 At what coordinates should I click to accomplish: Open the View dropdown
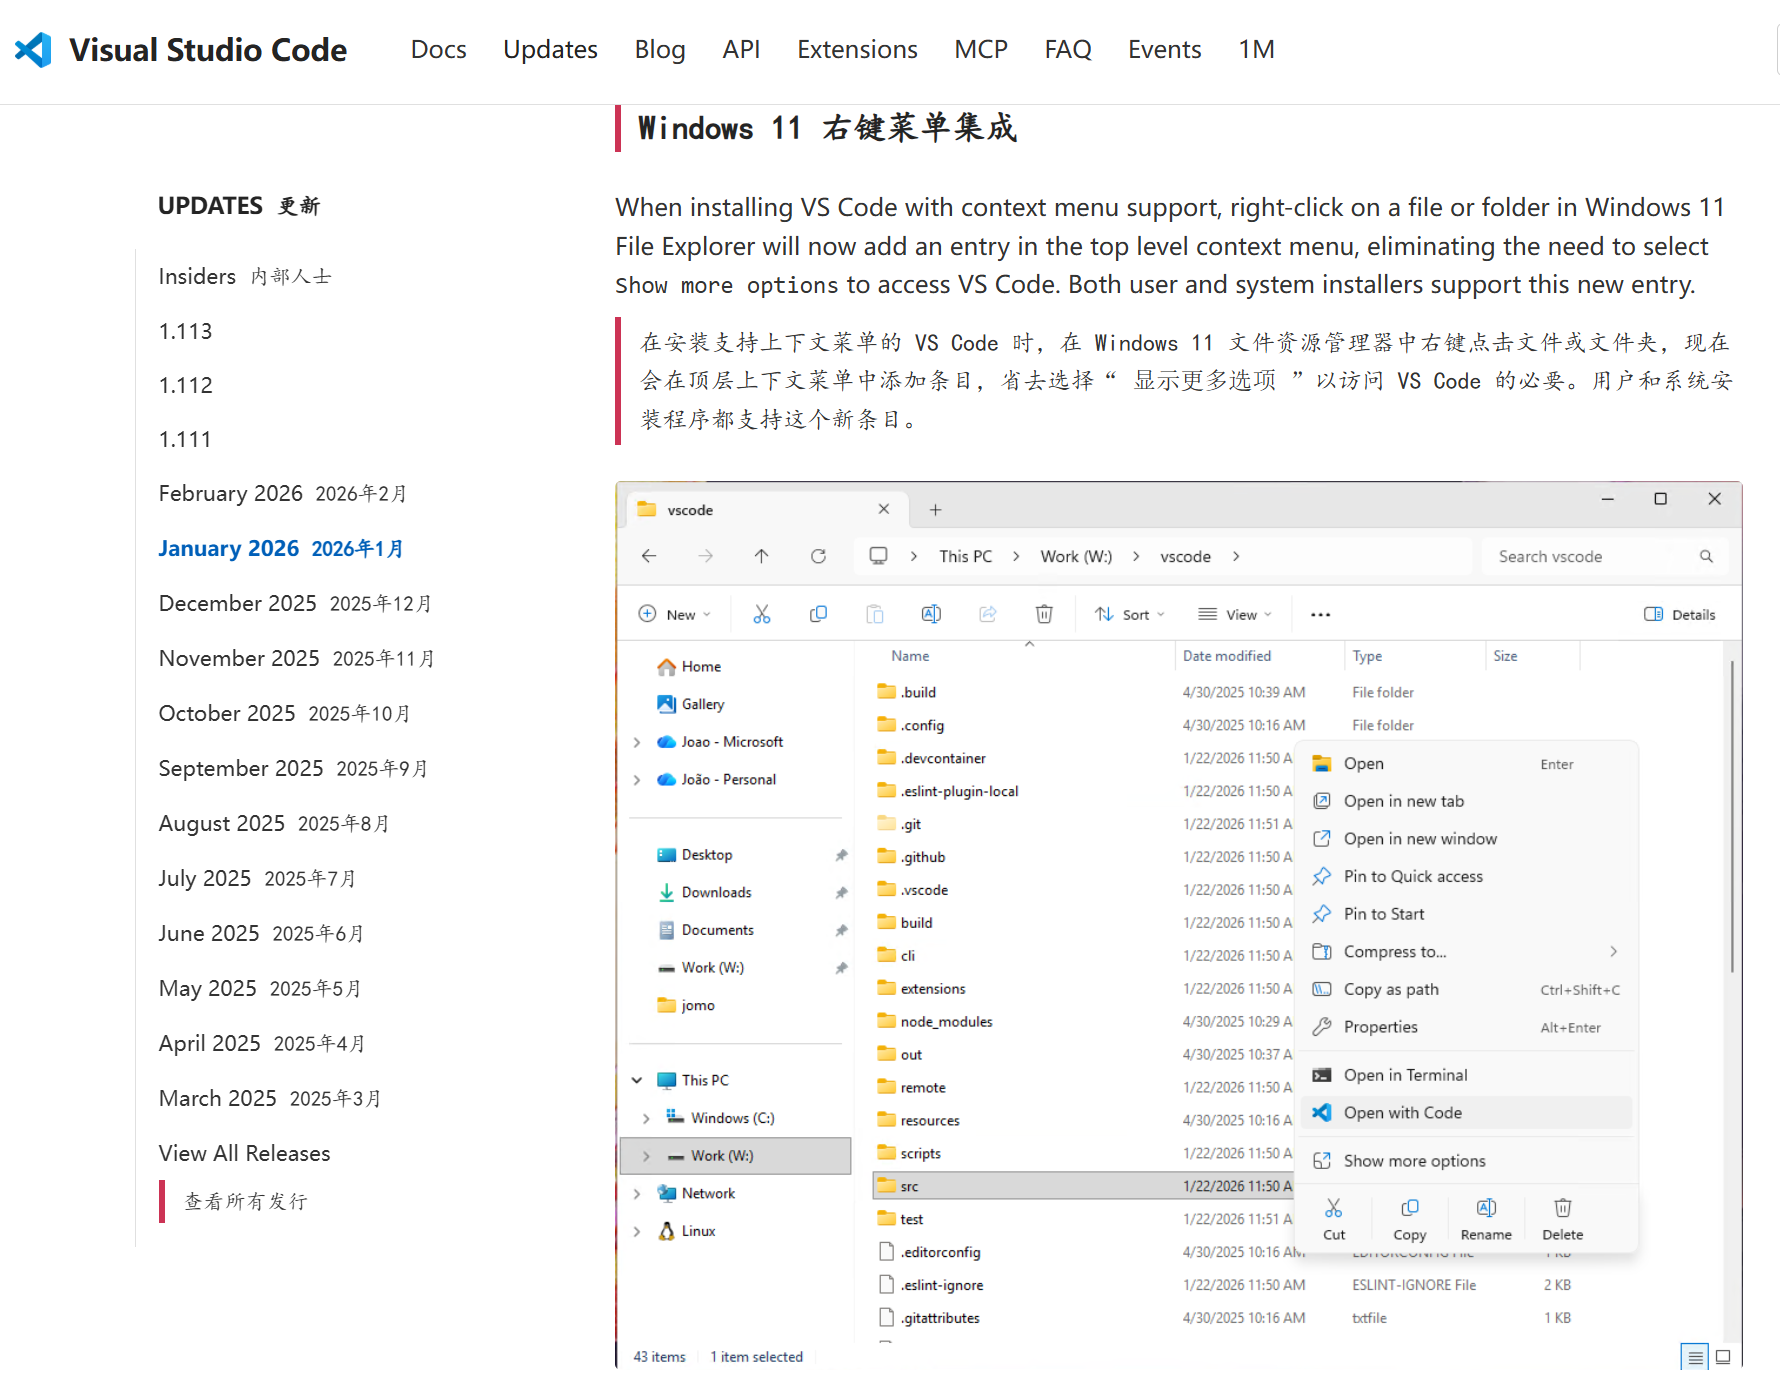point(1235,614)
